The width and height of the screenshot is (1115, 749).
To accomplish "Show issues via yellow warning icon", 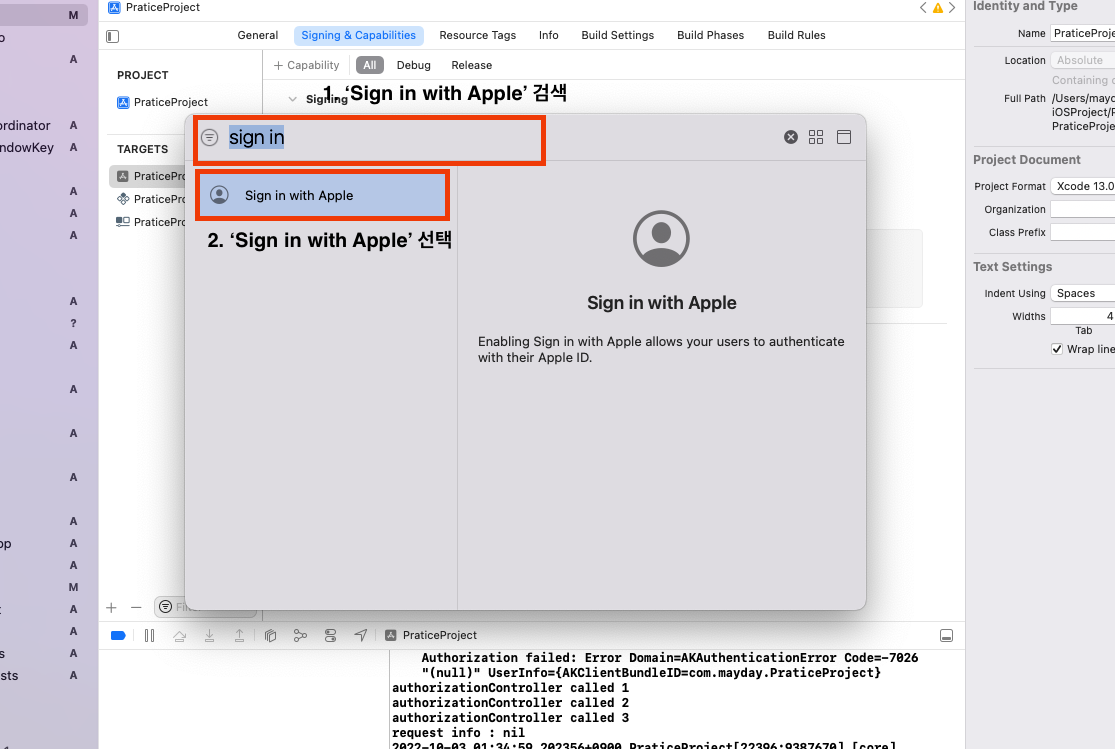I will [938, 8].
